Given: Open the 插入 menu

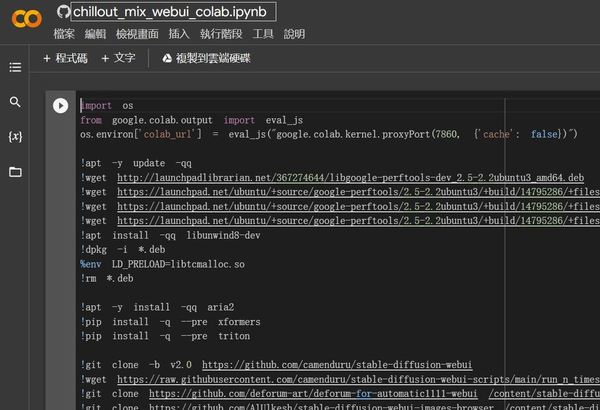Looking at the screenshot, I should [179, 34].
